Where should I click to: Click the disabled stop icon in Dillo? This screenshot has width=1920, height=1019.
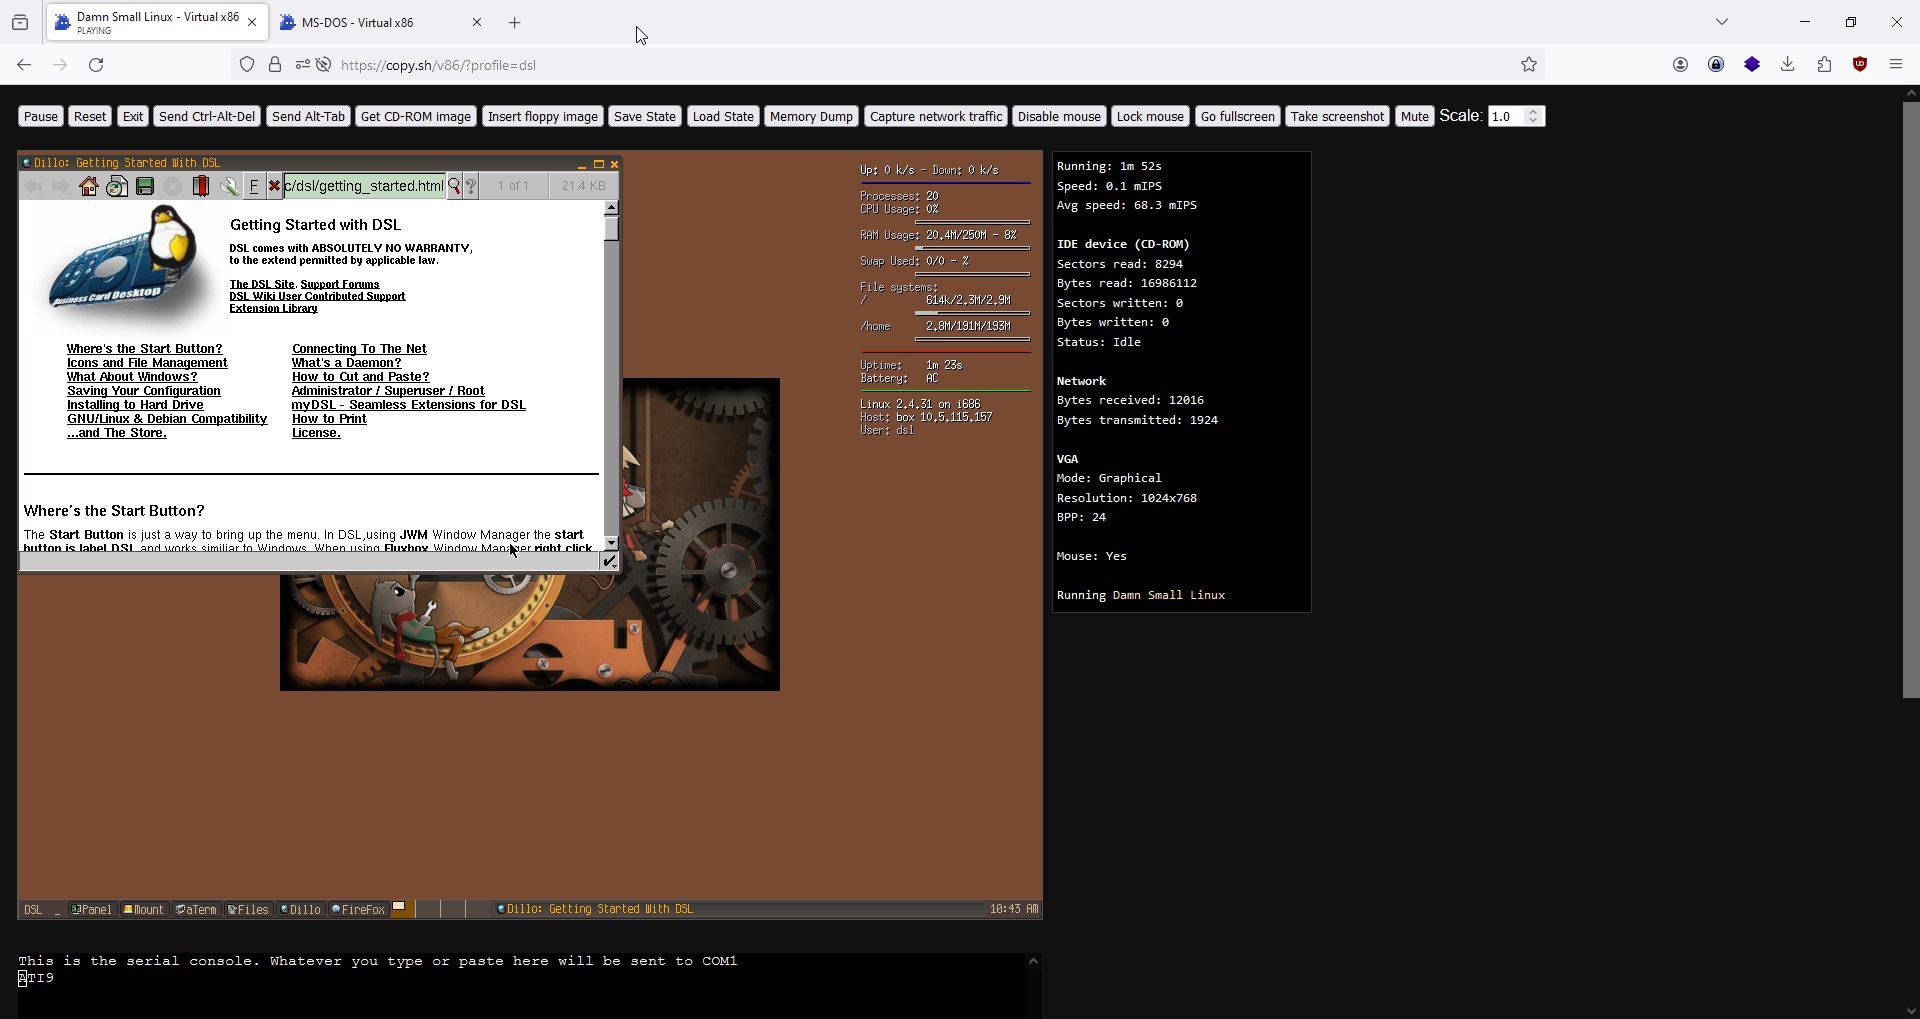click(x=173, y=186)
